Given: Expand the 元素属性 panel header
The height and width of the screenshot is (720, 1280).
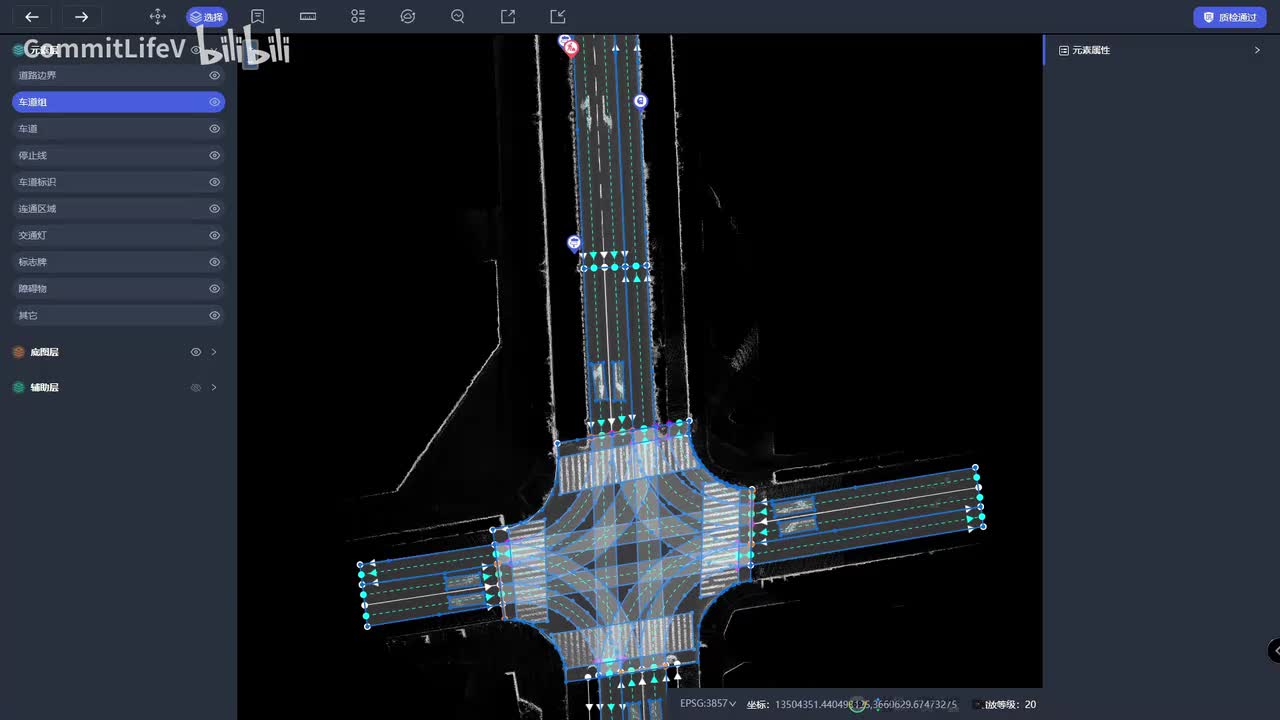Looking at the screenshot, I should pos(1257,50).
